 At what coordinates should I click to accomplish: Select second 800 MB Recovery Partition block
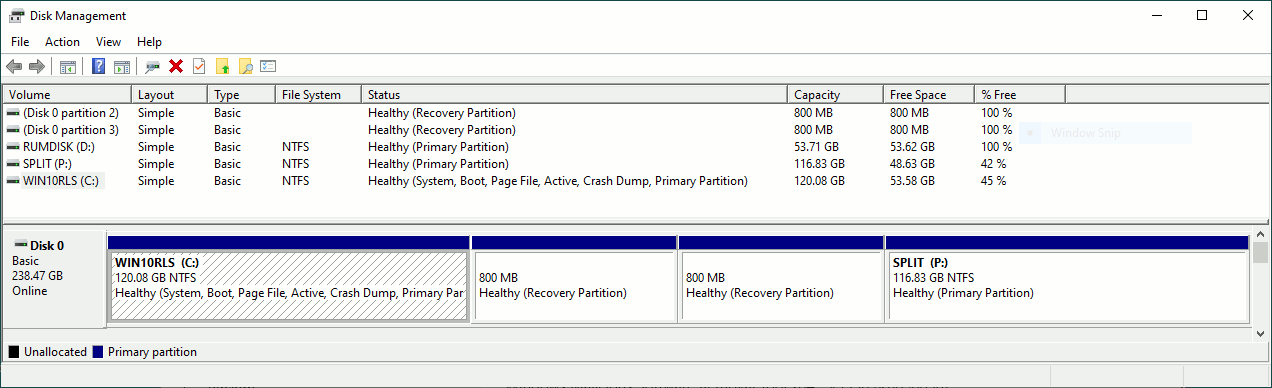[781, 279]
